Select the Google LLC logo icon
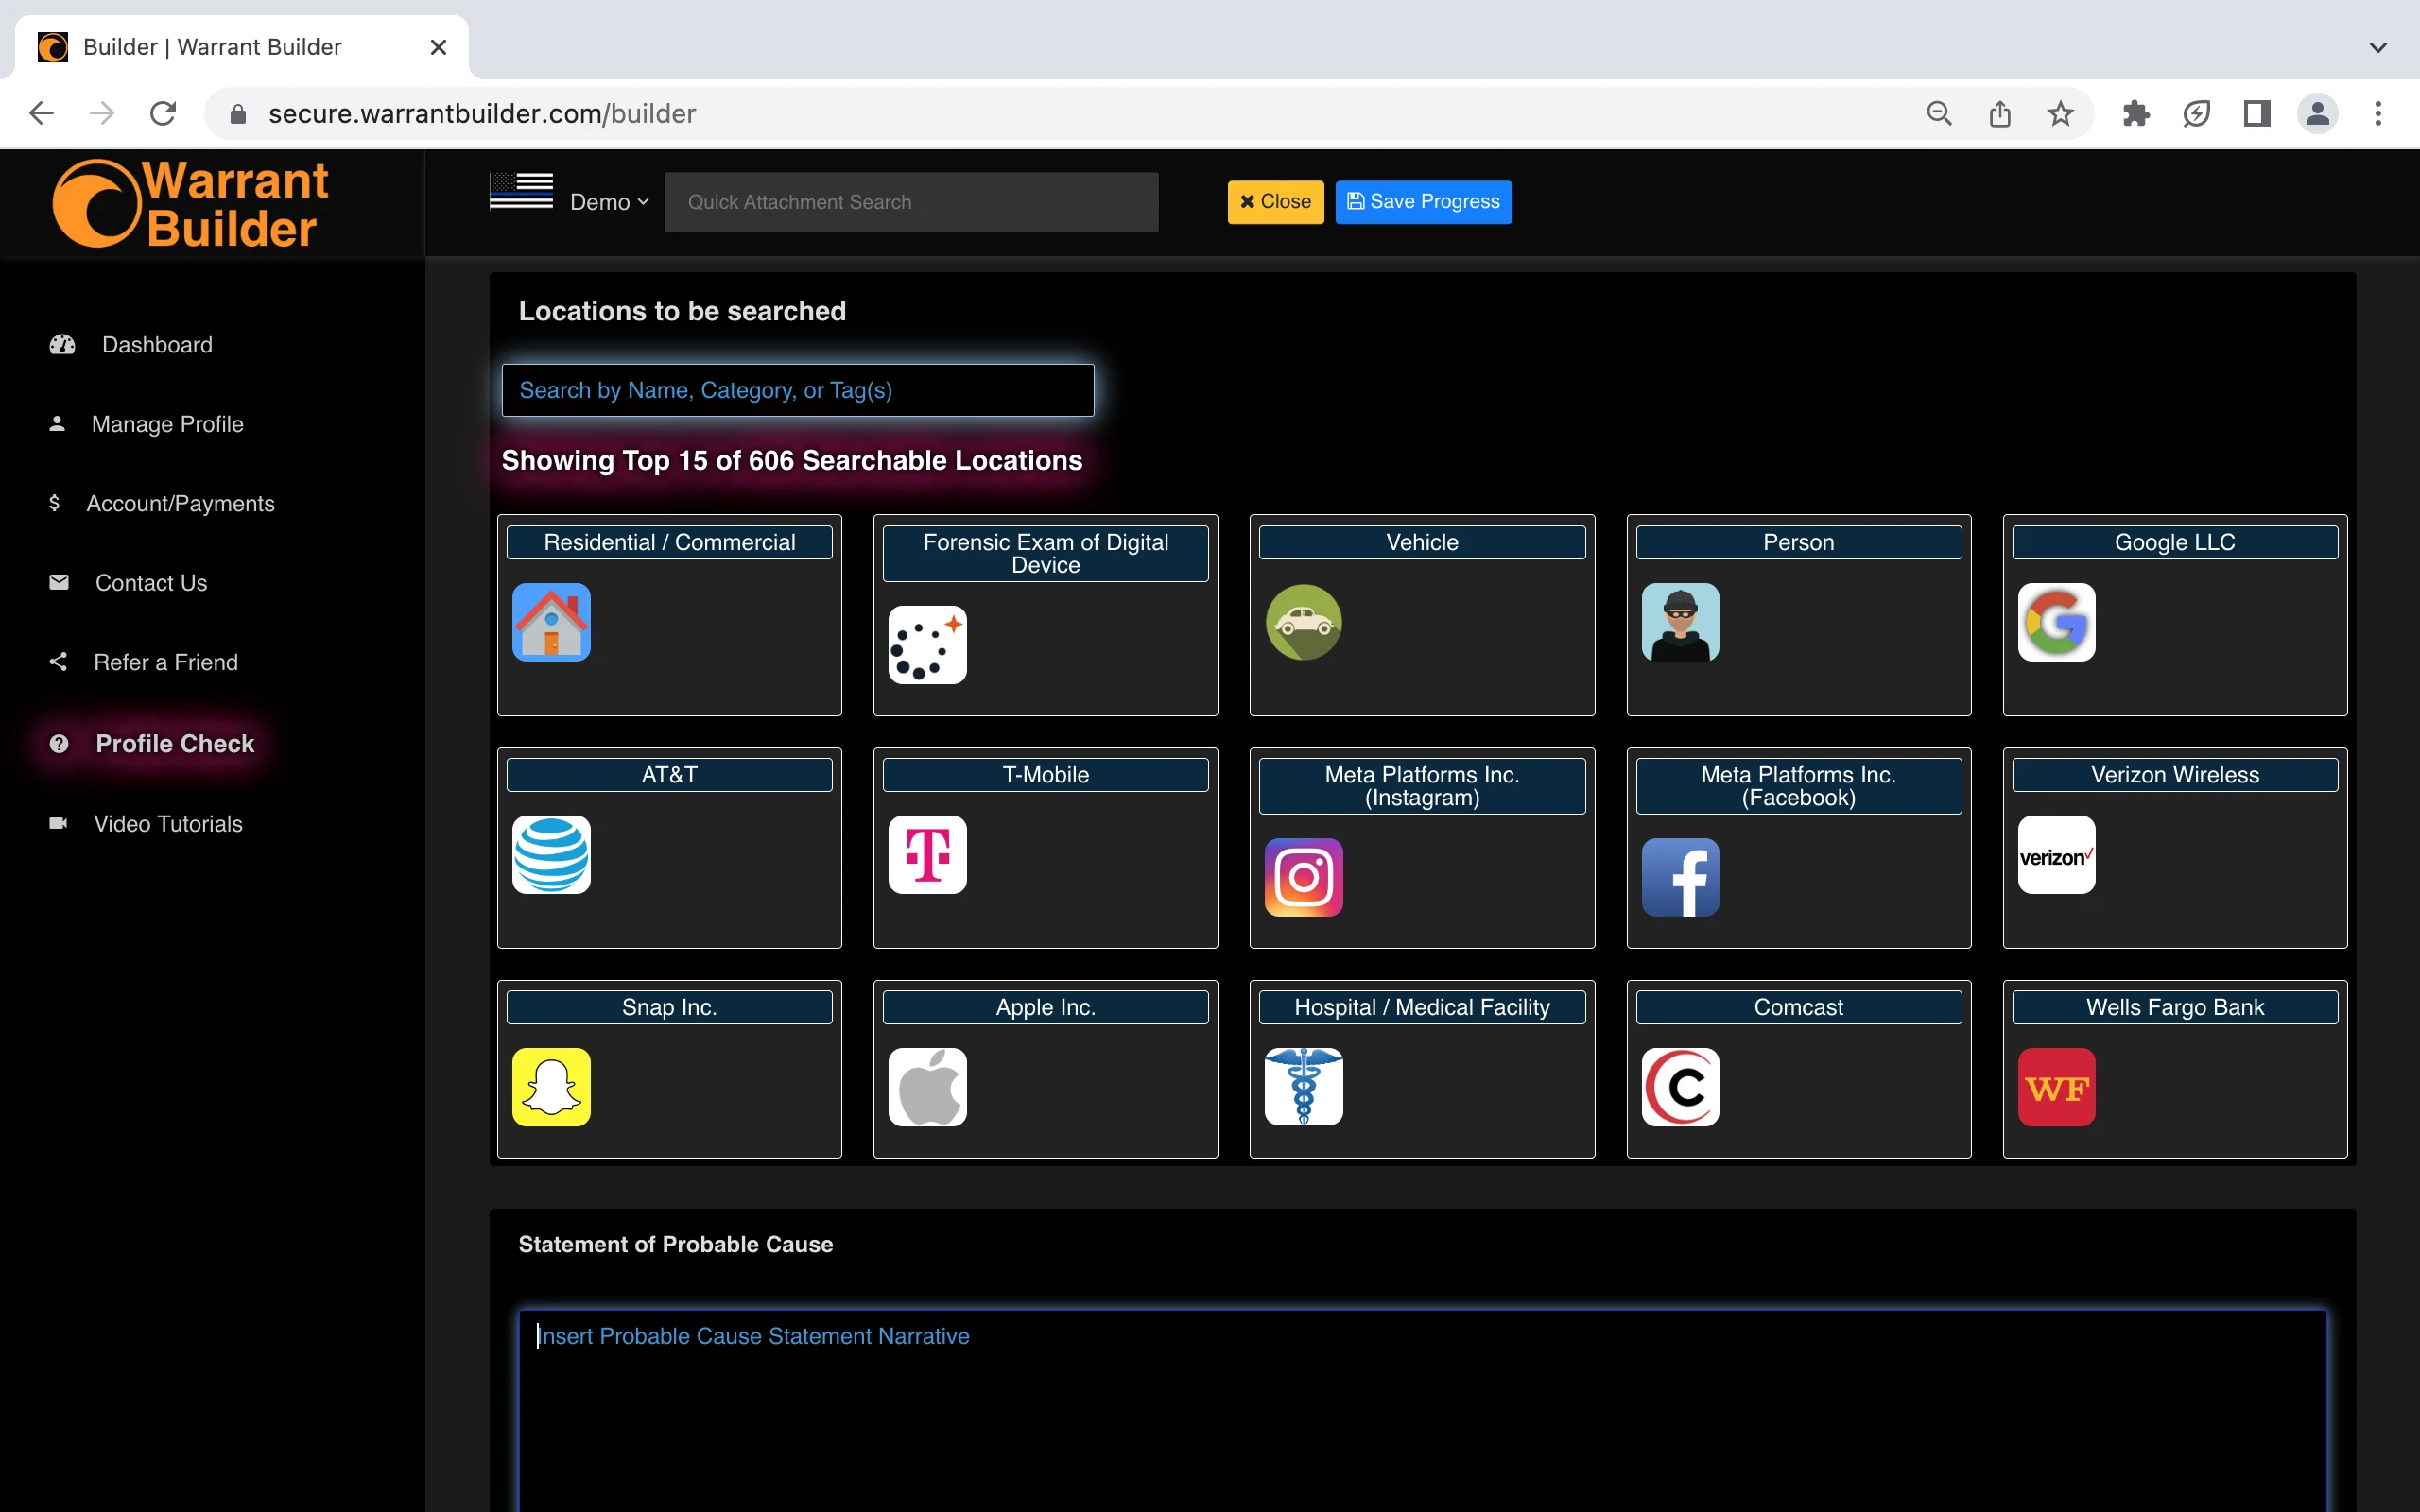Screen dimensions: 2420x1512 (x=2056, y=622)
